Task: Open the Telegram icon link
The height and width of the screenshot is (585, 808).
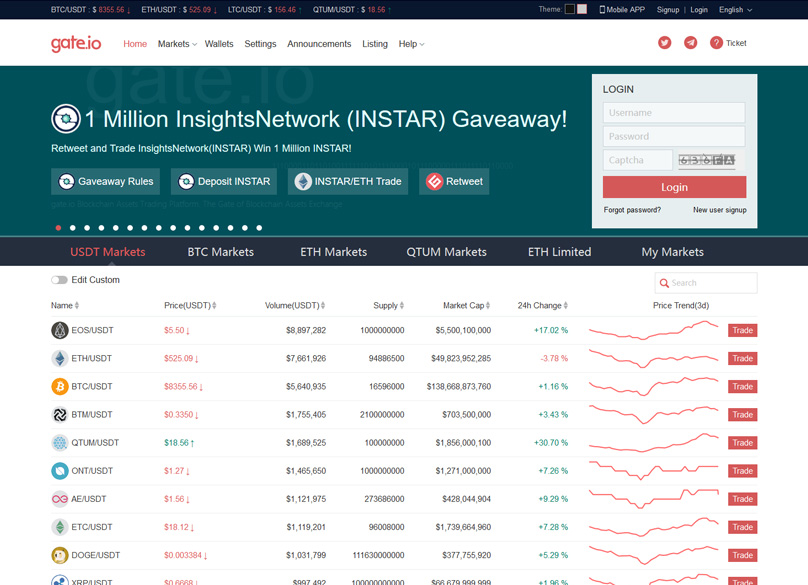Action: (691, 43)
